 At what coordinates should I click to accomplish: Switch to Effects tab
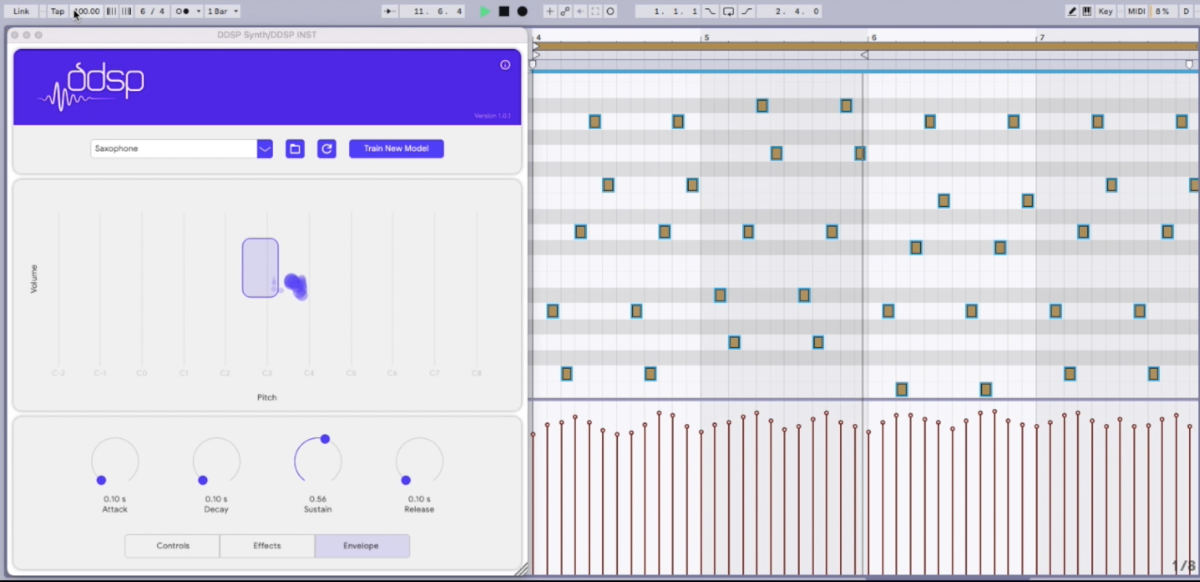(x=267, y=546)
